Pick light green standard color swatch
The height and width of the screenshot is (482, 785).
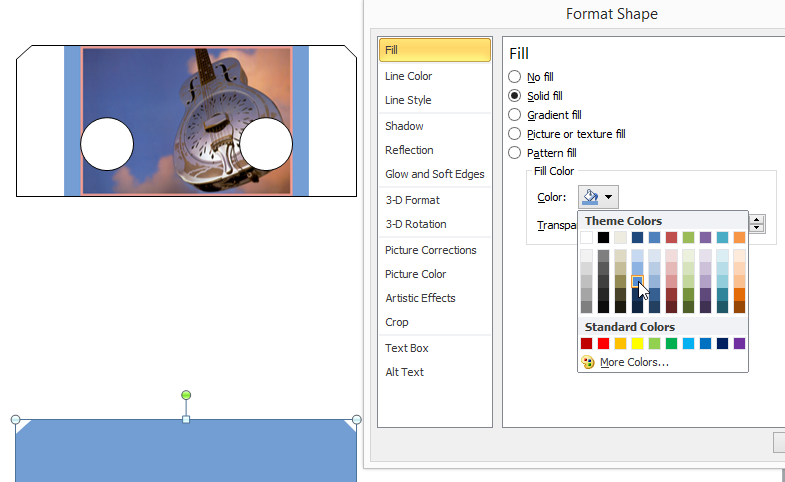[654, 343]
